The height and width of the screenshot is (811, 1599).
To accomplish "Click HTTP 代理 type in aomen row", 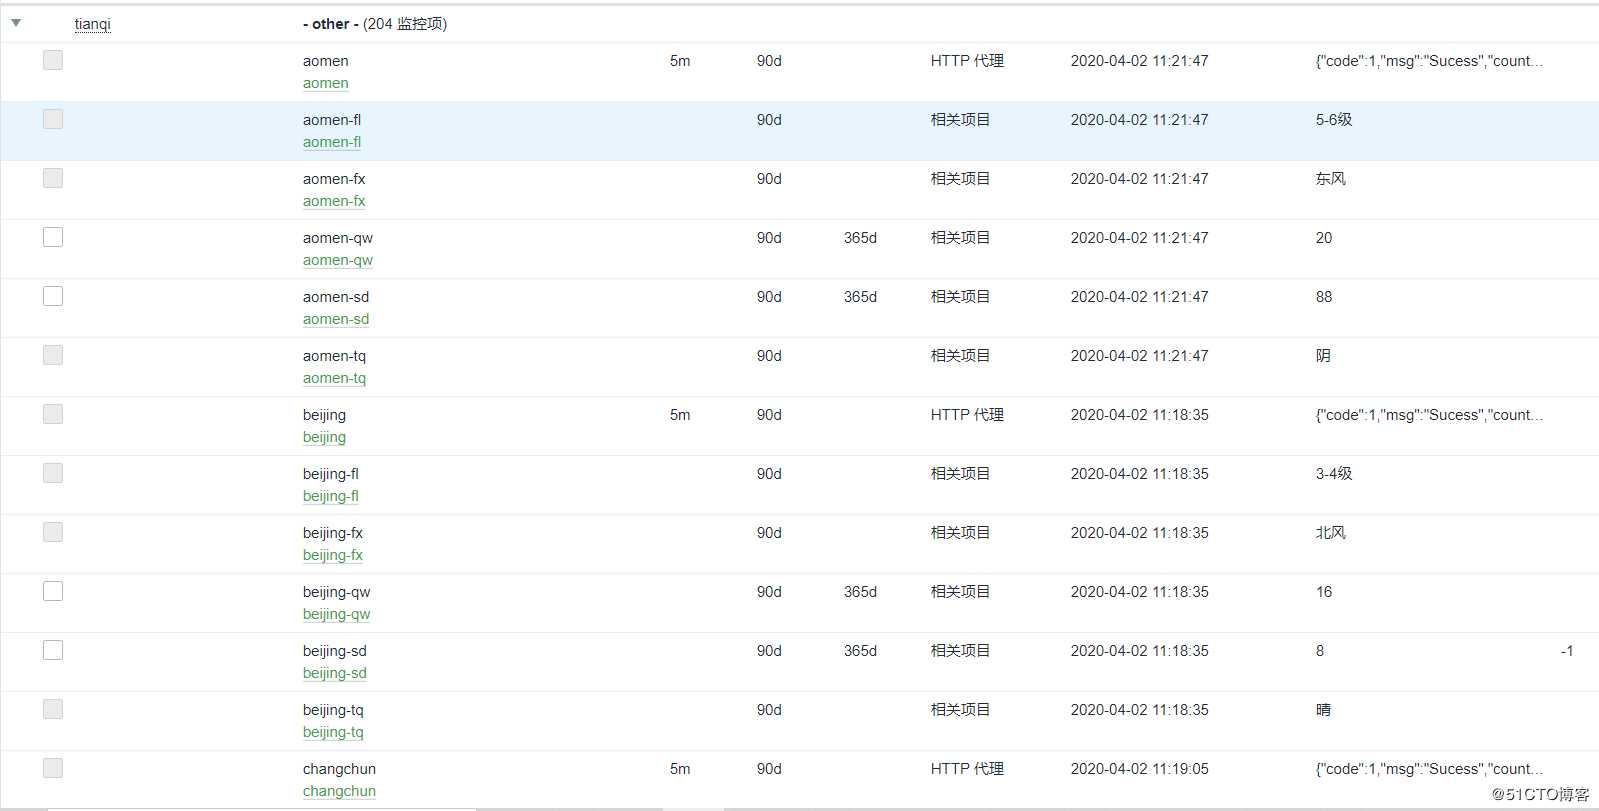I will tap(967, 61).
